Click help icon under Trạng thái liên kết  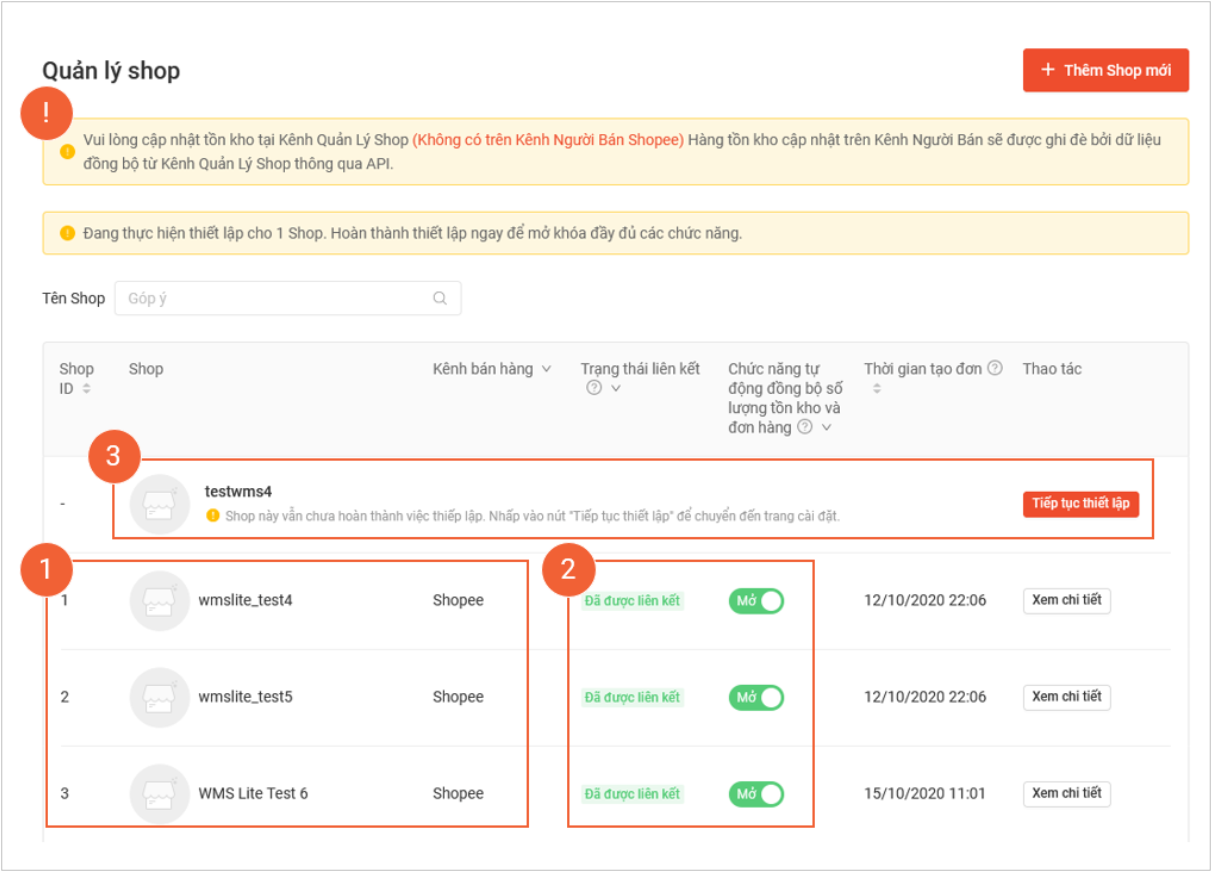(594, 388)
